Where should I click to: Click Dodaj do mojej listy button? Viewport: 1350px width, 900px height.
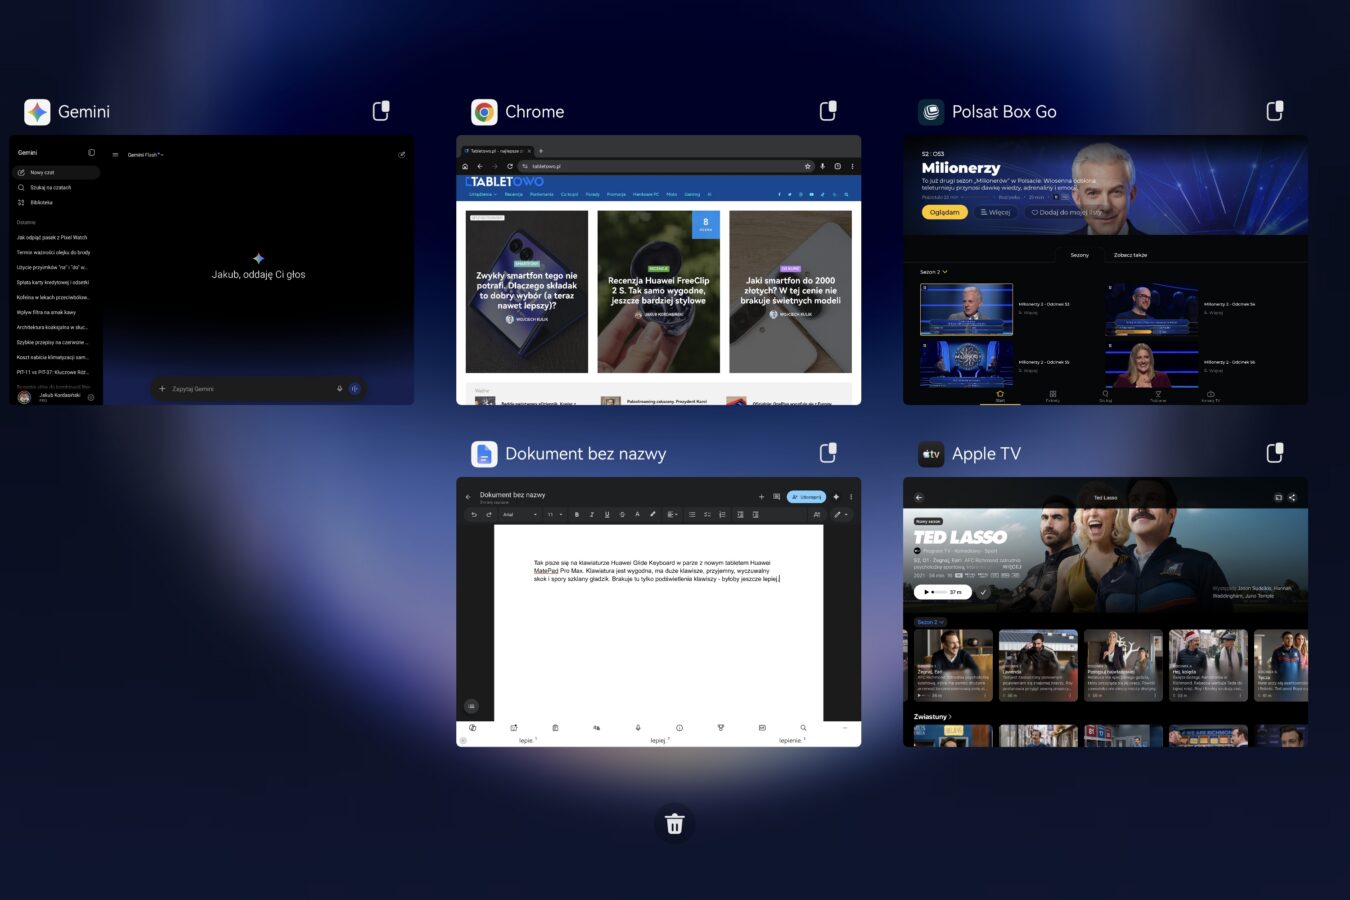[1065, 212]
